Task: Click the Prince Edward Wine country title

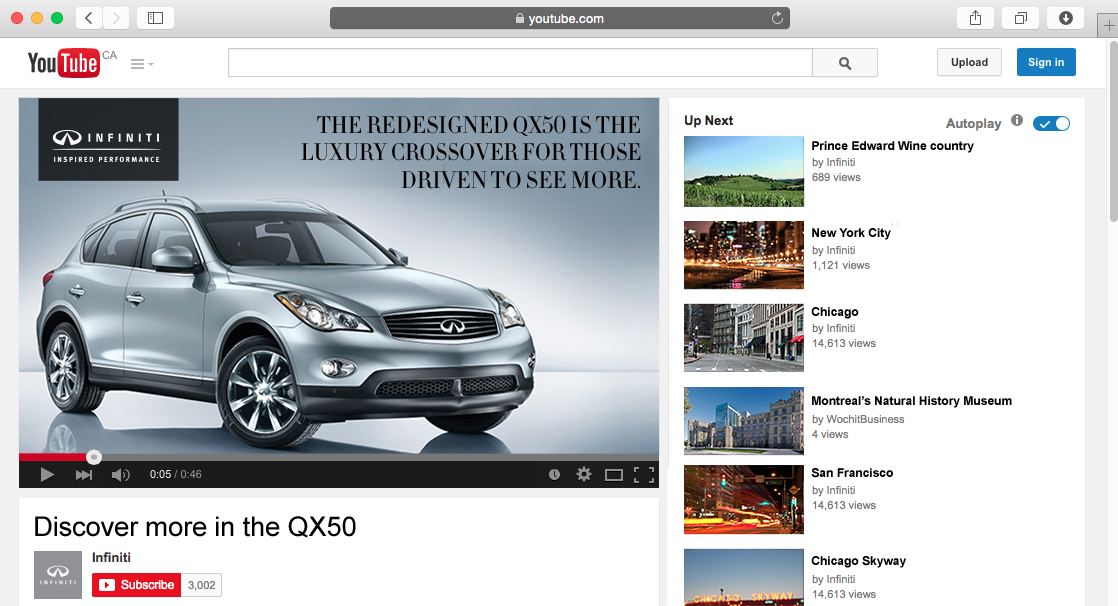Action: point(892,145)
